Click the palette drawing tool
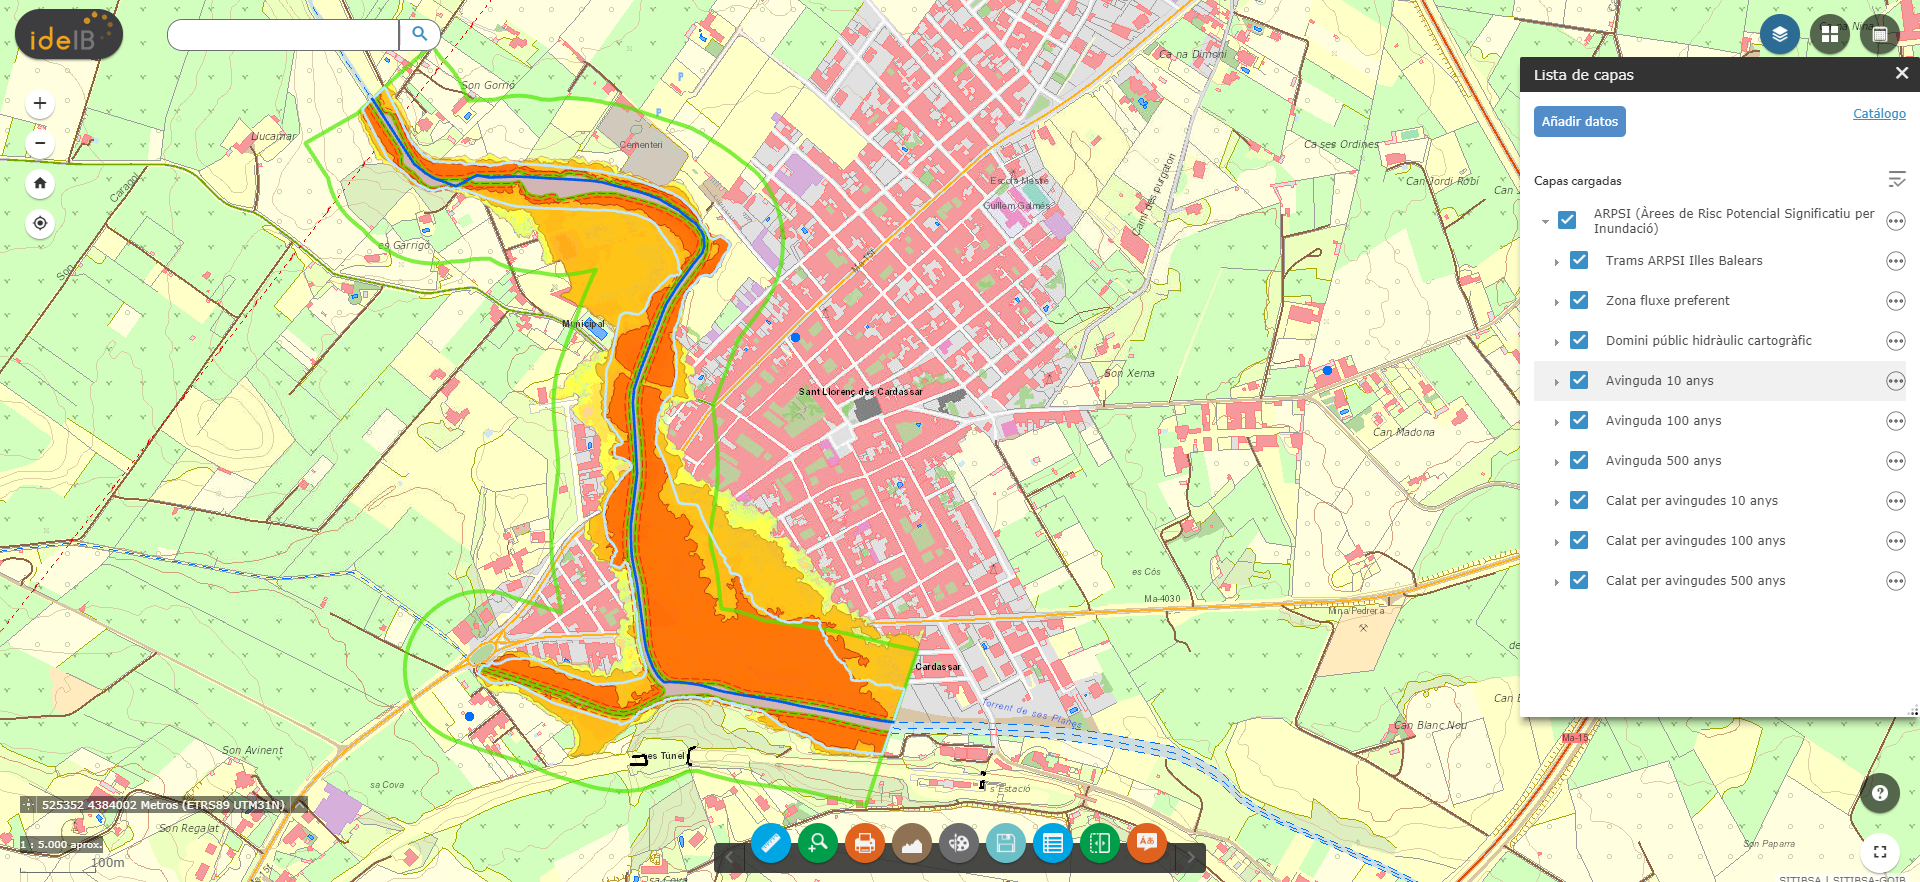The width and height of the screenshot is (1920, 882). [x=959, y=844]
